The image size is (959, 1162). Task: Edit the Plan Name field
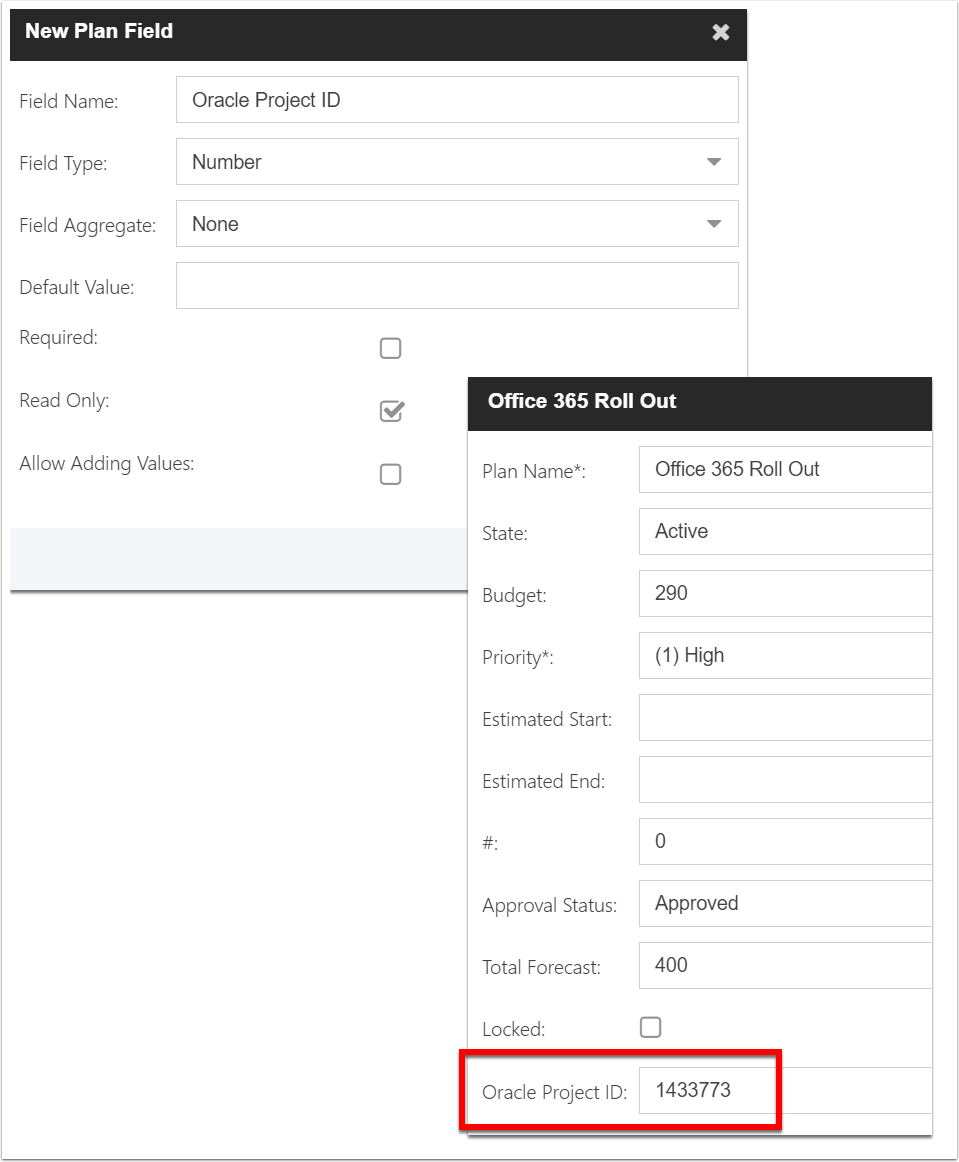click(x=786, y=469)
